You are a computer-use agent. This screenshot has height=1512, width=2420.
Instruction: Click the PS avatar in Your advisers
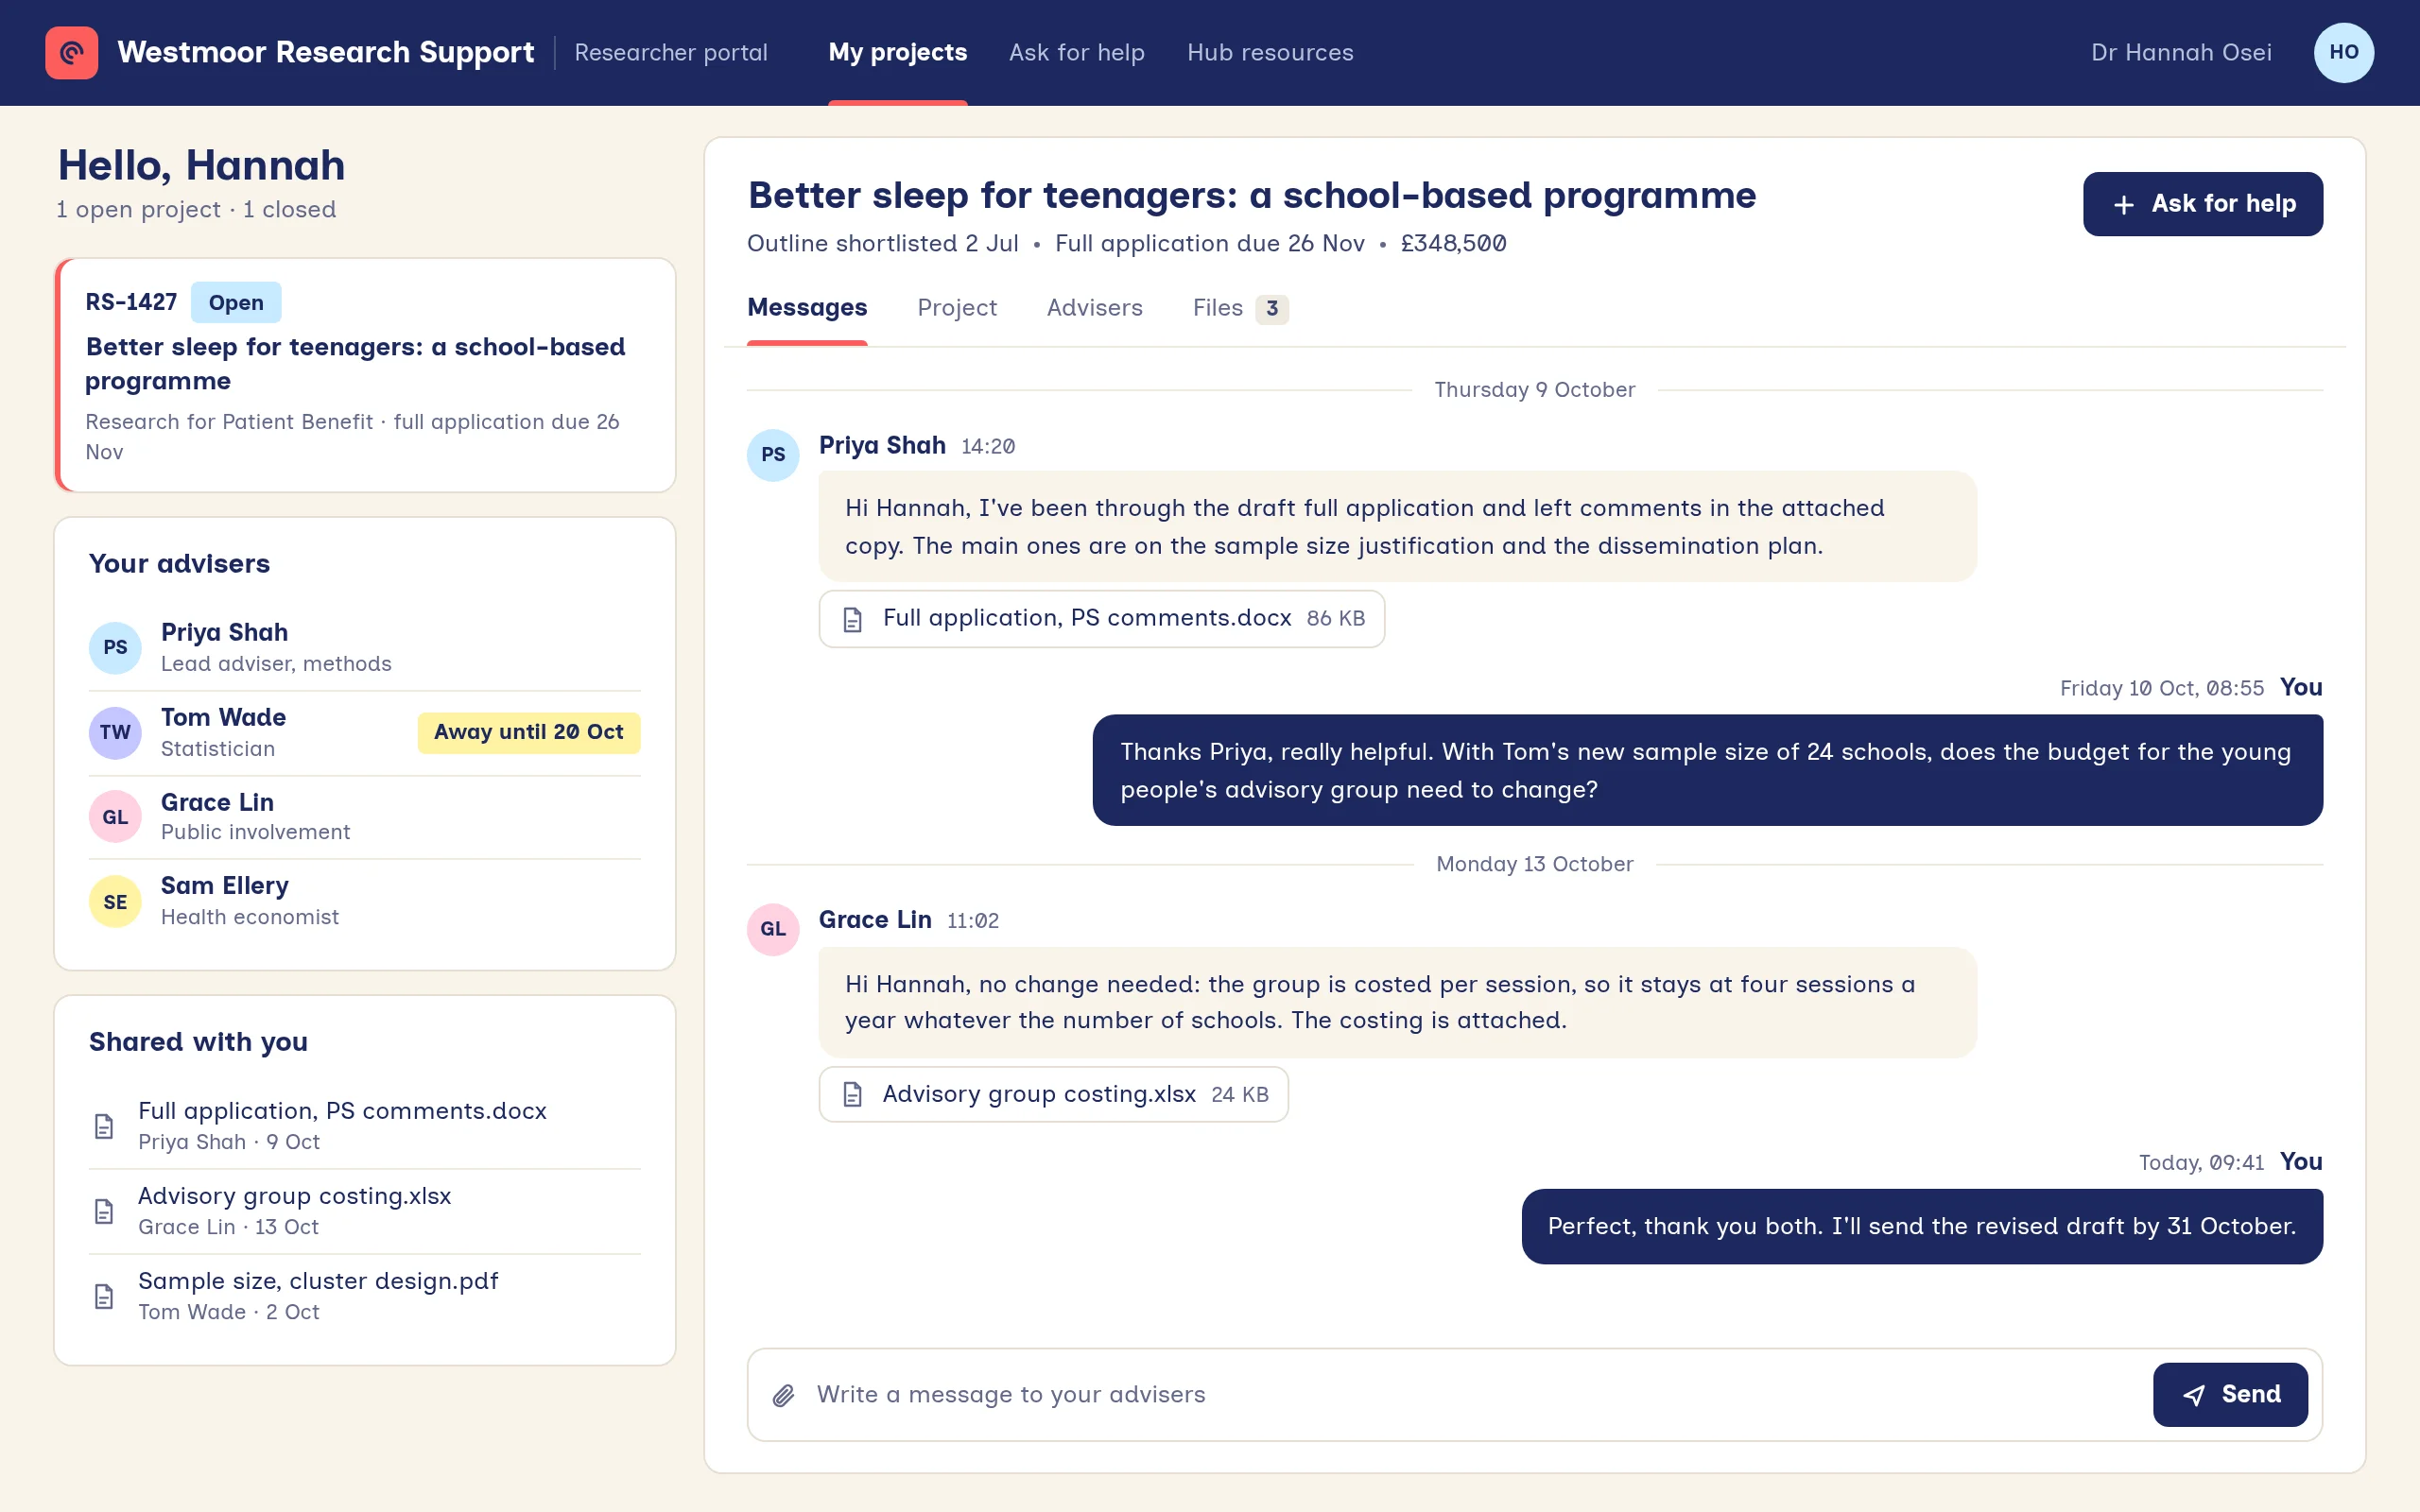(x=115, y=647)
